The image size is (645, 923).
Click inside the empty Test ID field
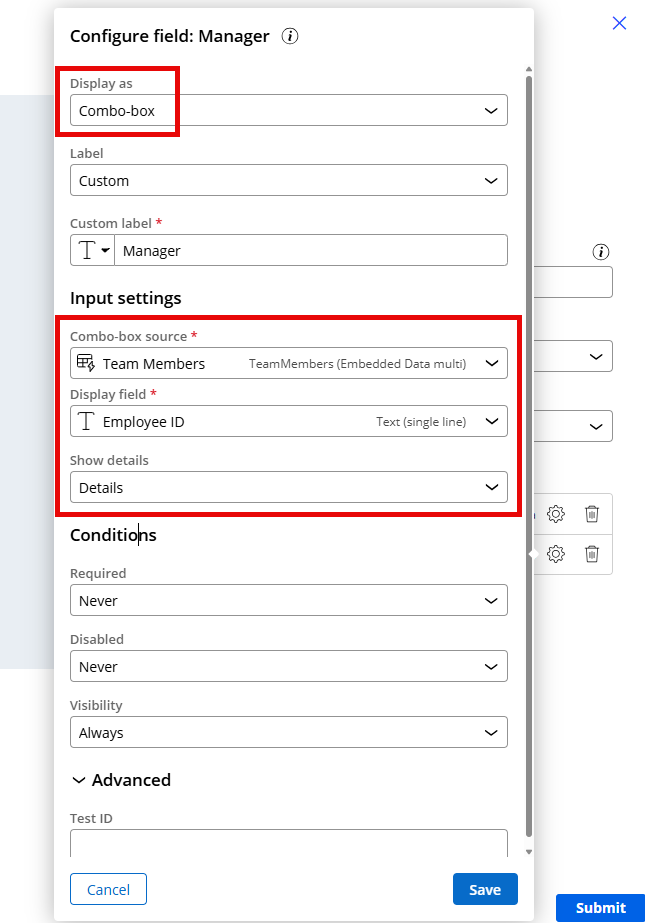click(x=288, y=843)
